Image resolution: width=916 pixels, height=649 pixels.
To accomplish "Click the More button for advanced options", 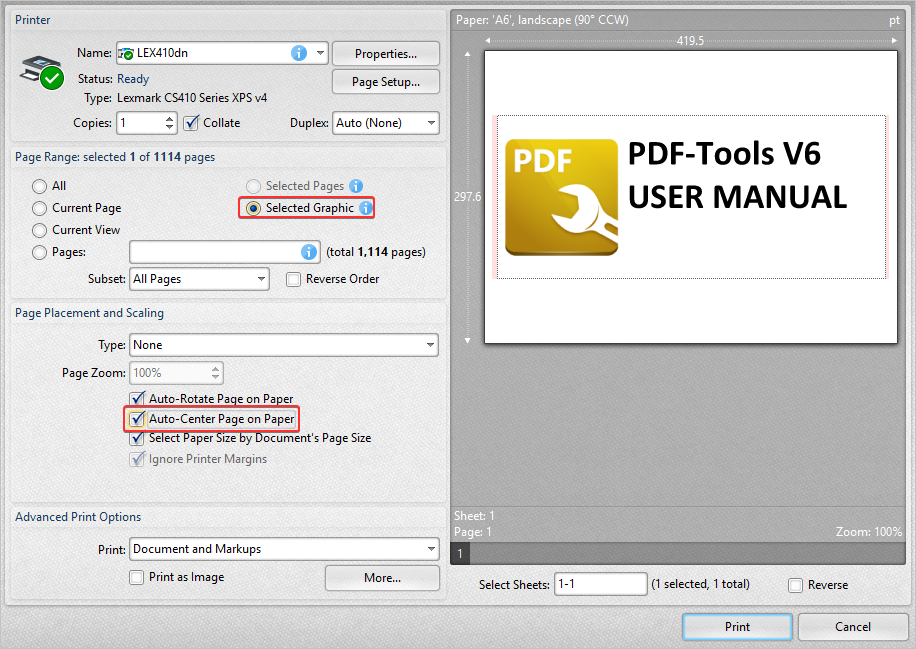I will tap(381, 578).
